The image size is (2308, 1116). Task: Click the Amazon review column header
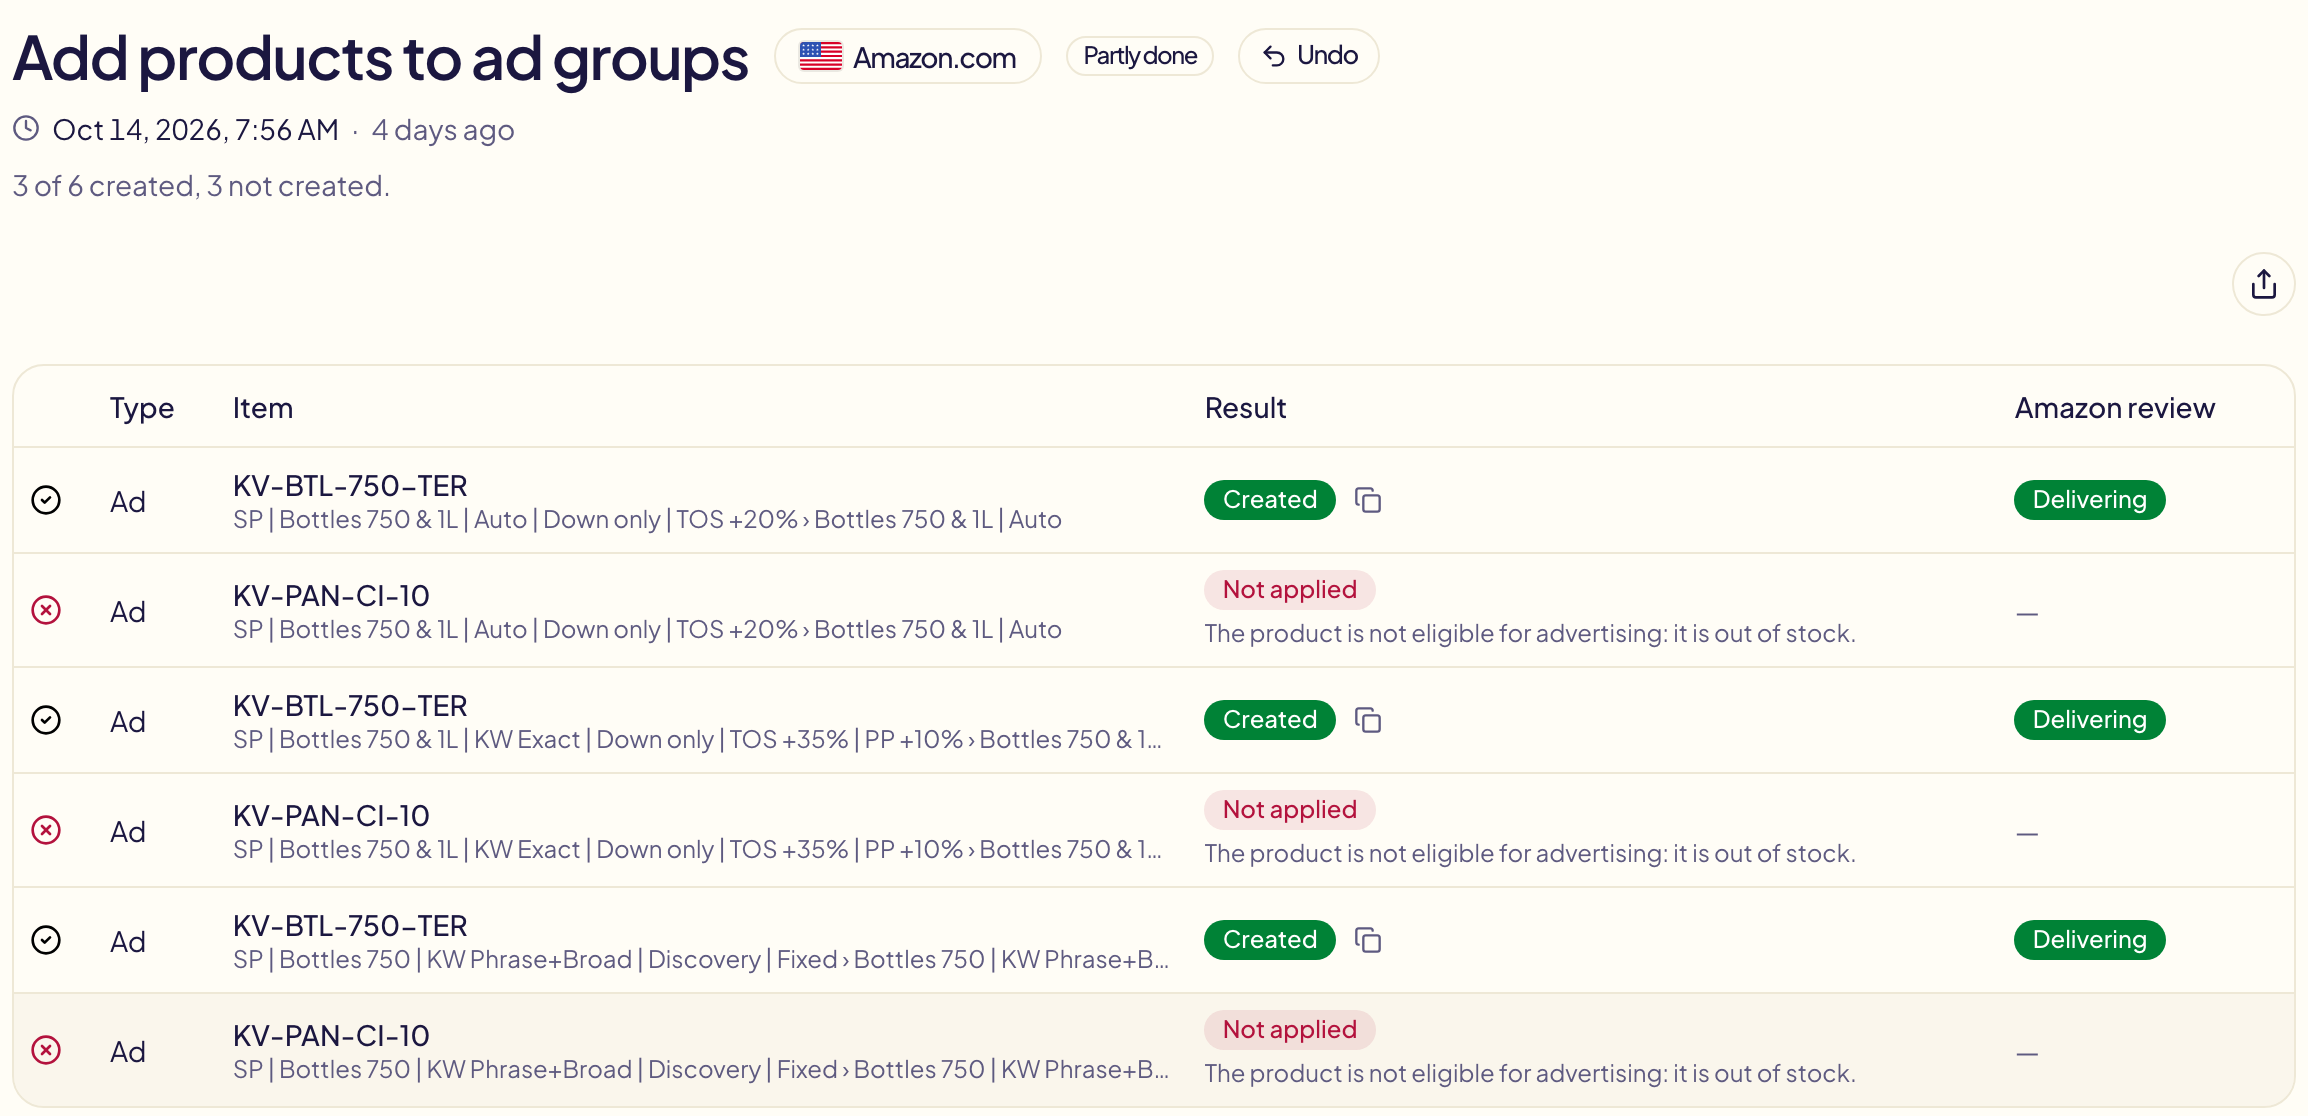coord(2115,408)
